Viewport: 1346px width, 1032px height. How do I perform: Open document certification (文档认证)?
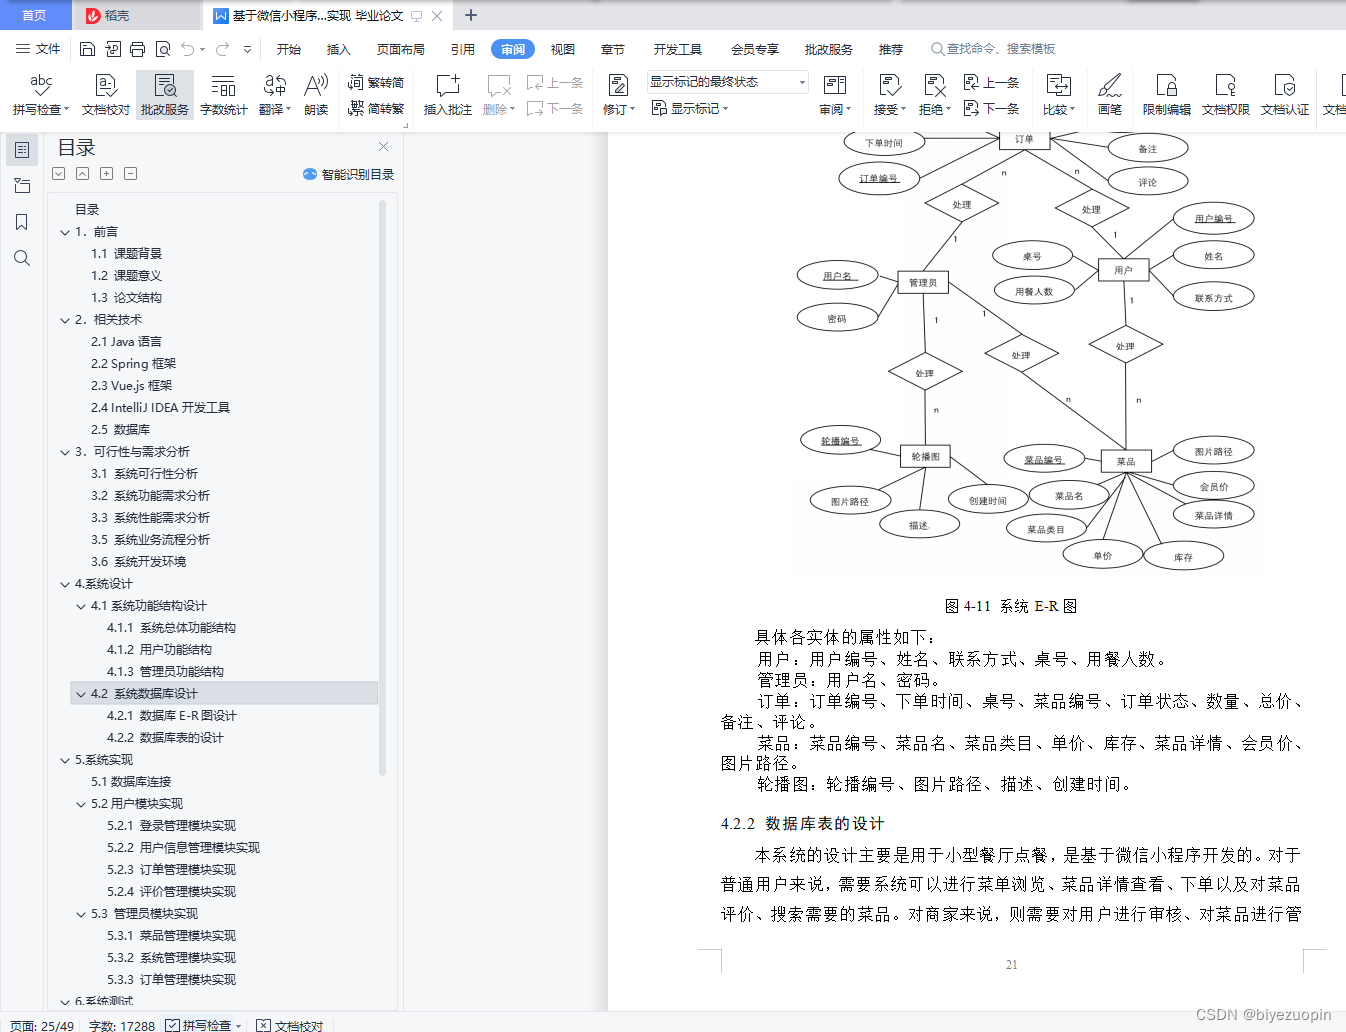pos(1285,95)
